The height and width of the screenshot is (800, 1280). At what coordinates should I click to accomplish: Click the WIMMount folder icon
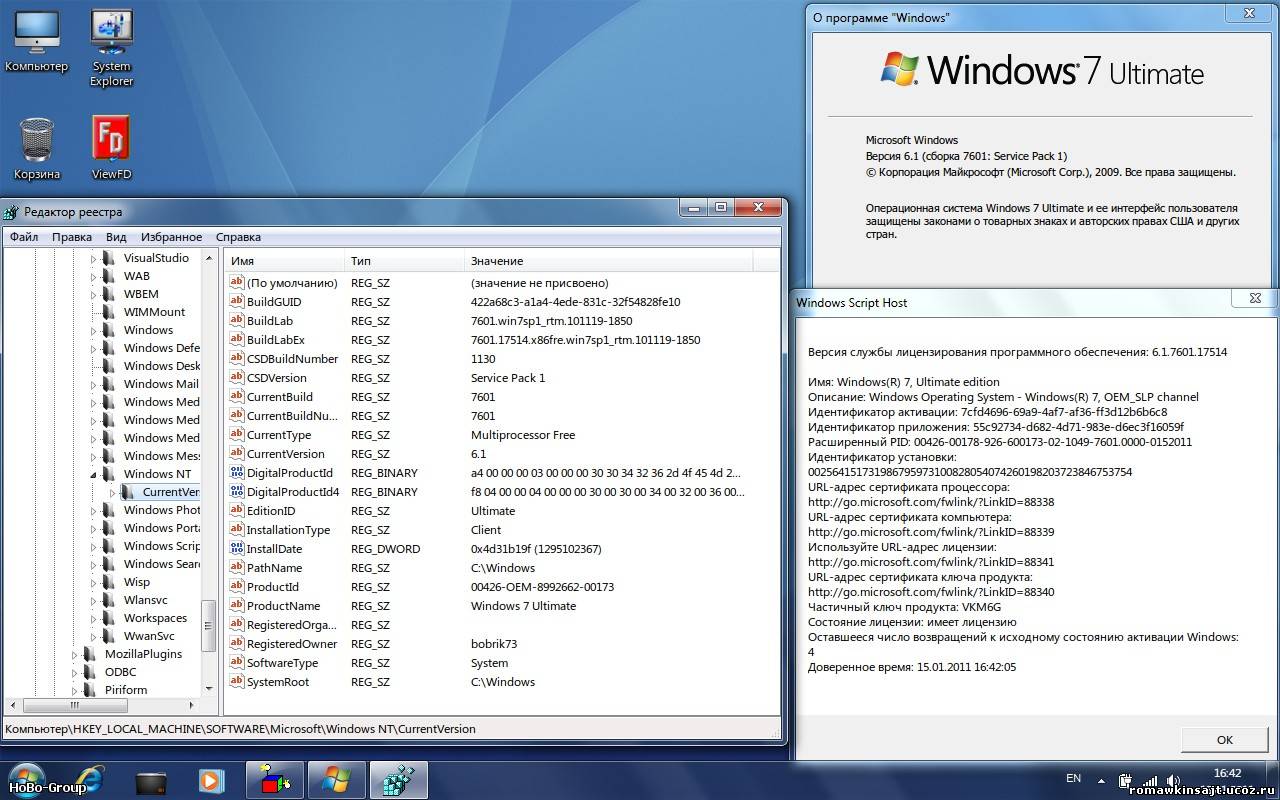(109, 312)
